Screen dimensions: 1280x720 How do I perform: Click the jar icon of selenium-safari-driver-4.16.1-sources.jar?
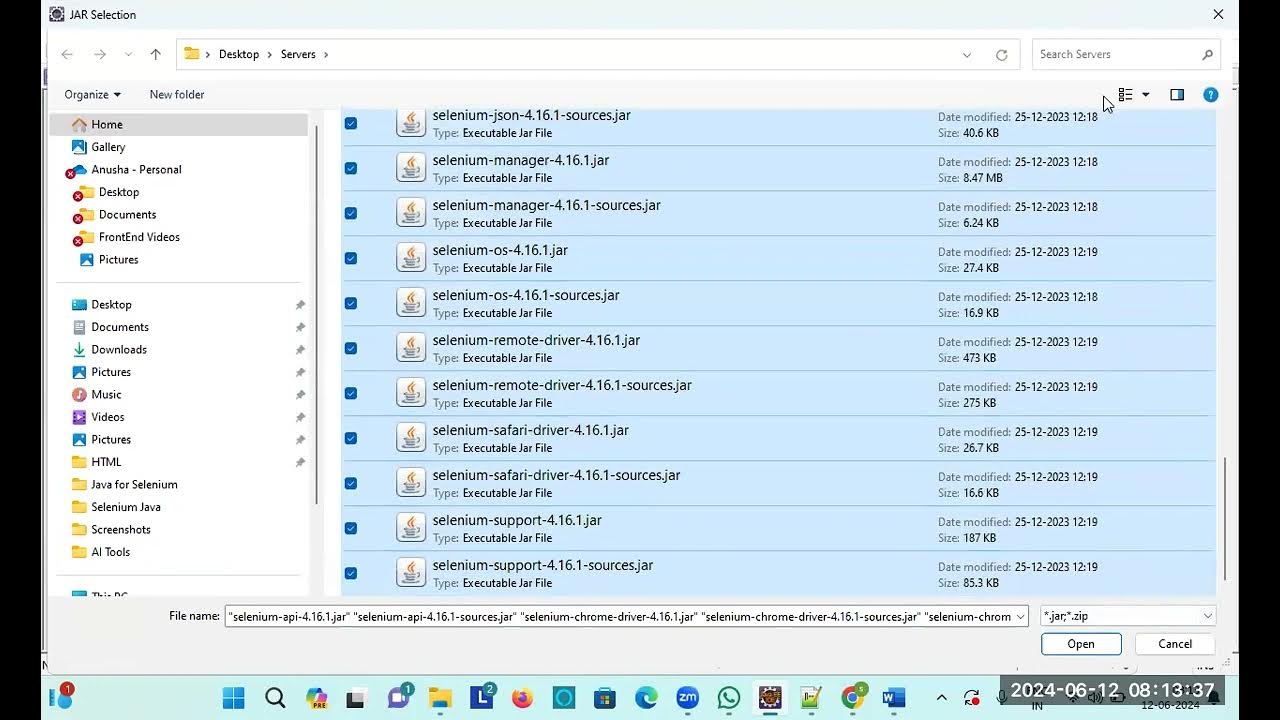pos(411,482)
